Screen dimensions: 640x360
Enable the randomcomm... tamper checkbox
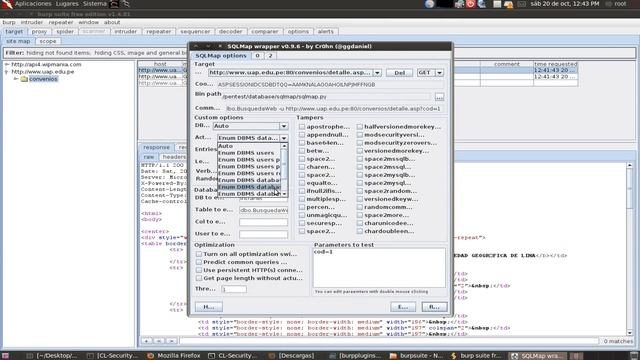click(360, 207)
